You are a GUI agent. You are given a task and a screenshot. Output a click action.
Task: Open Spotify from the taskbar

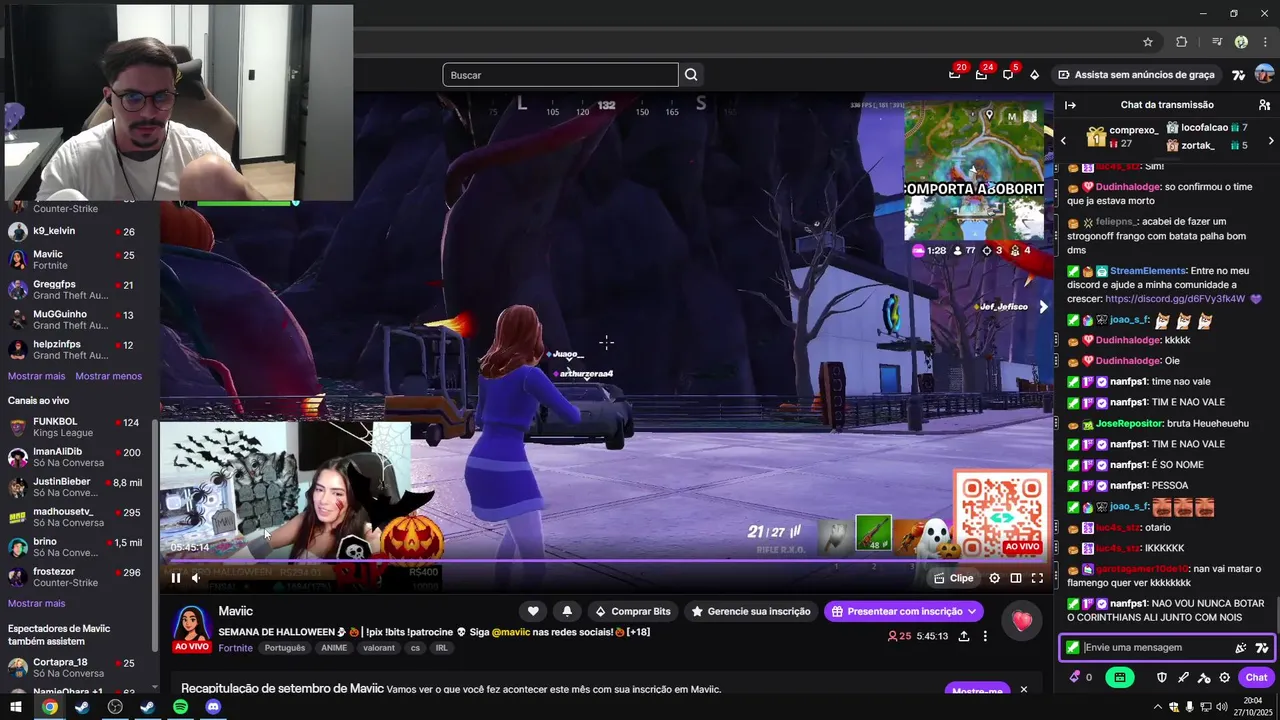click(180, 707)
